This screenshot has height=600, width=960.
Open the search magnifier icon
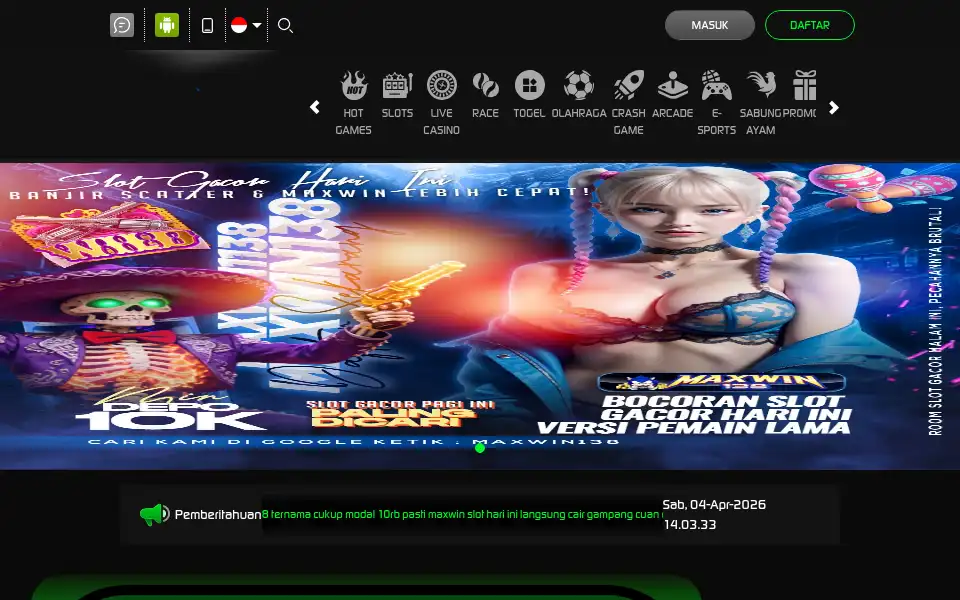click(285, 25)
